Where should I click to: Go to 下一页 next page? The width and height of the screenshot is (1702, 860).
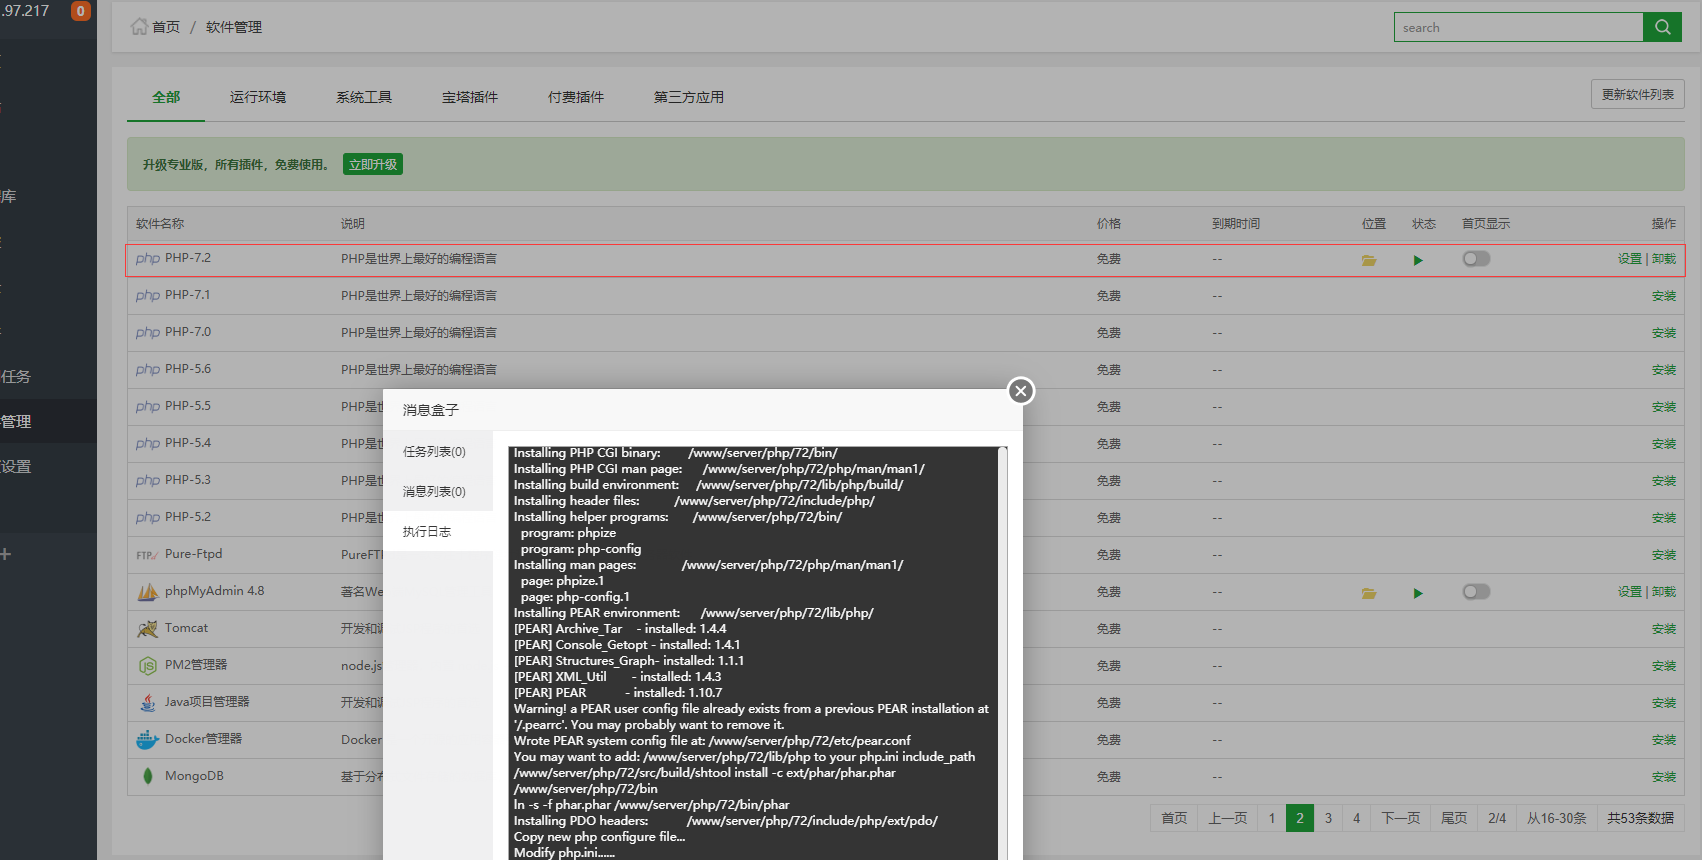pyautogui.click(x=1401, y=818)
